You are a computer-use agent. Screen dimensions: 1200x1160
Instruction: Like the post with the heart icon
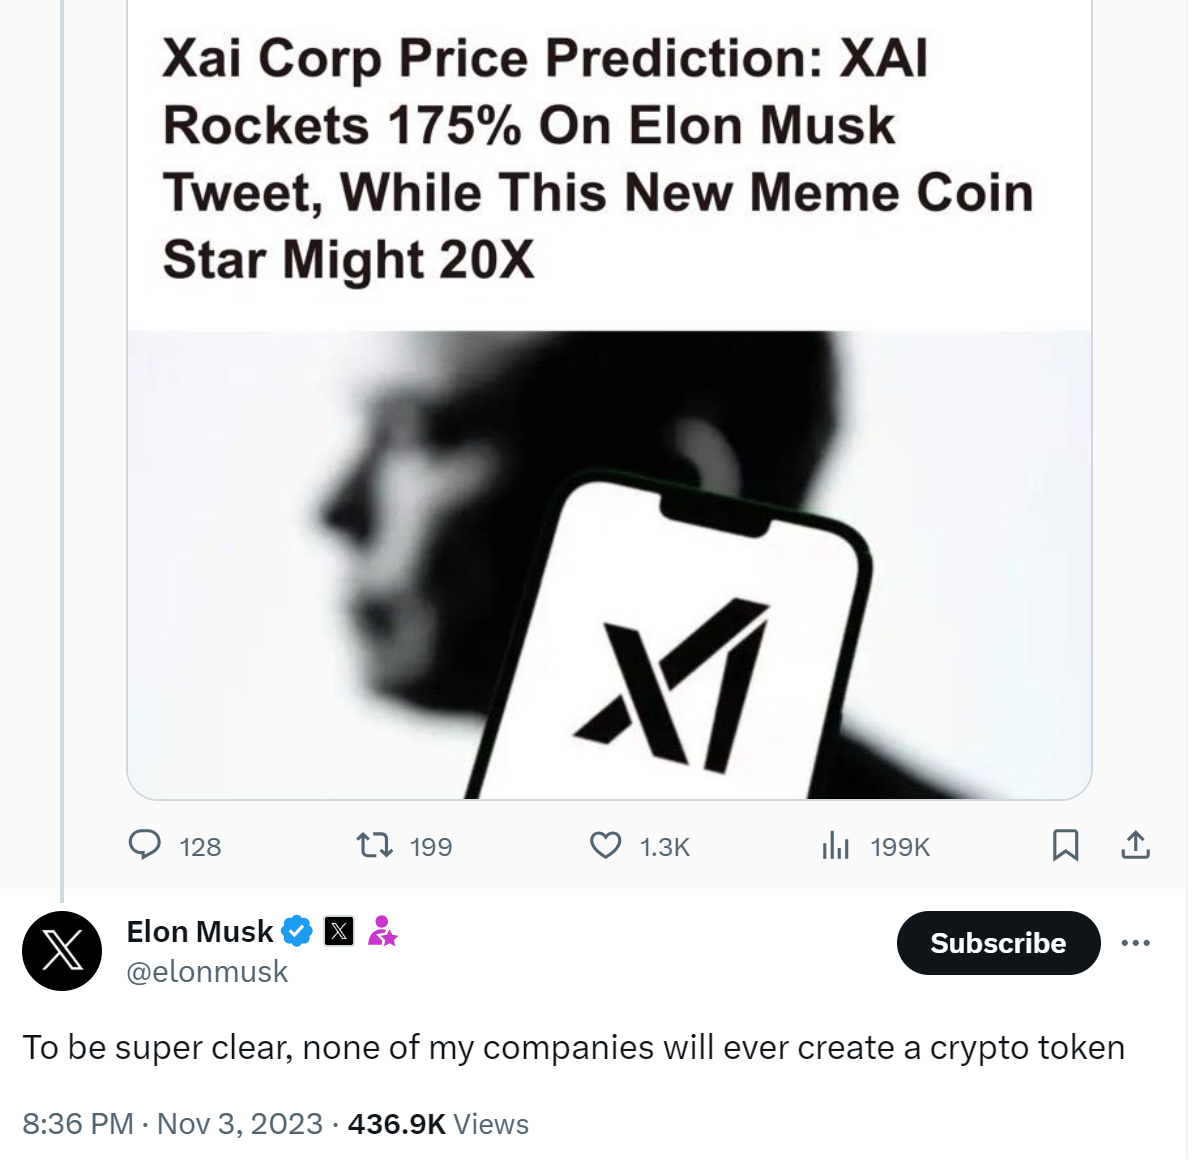[x=605, y=846]
